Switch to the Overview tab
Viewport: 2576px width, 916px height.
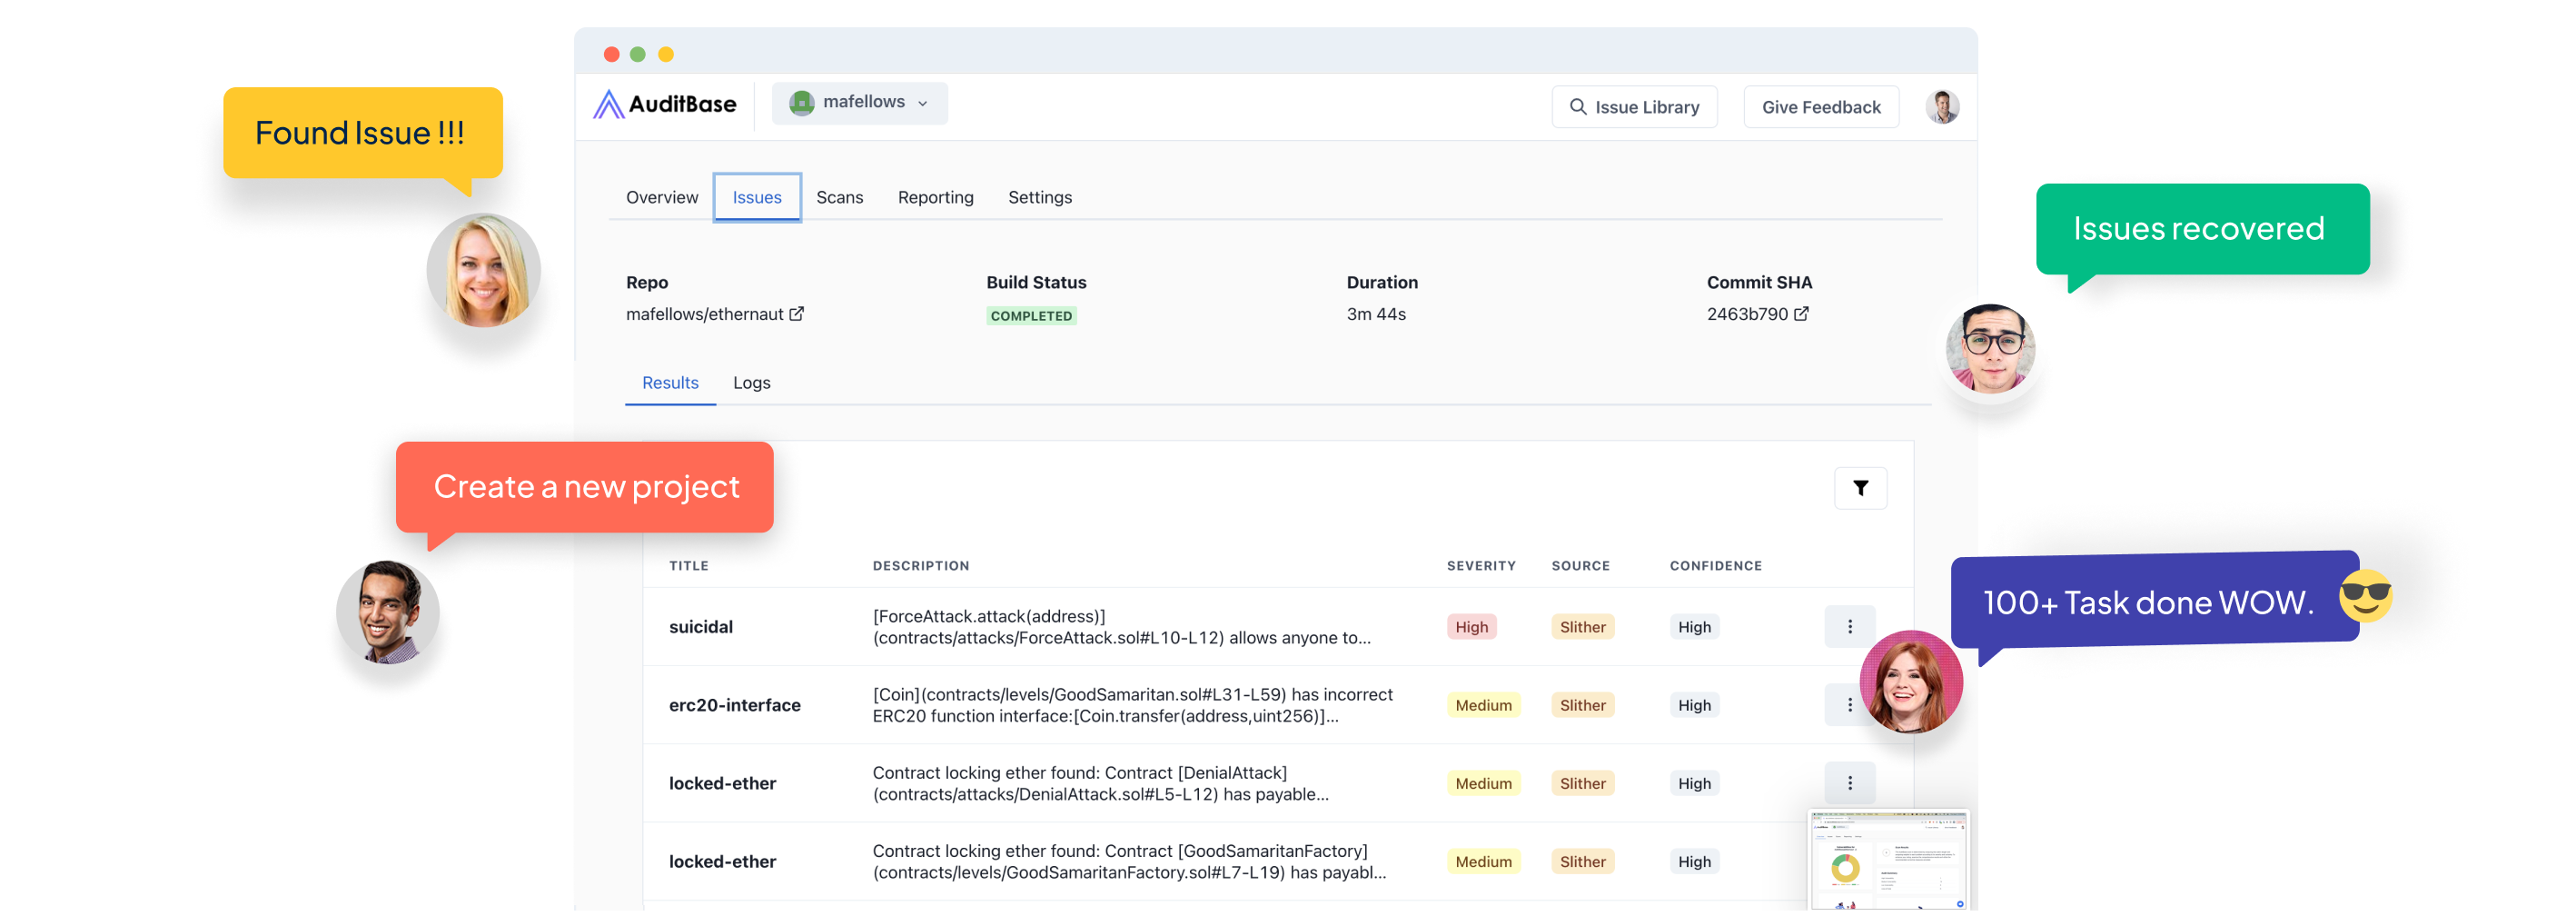(x=662, y=197)
